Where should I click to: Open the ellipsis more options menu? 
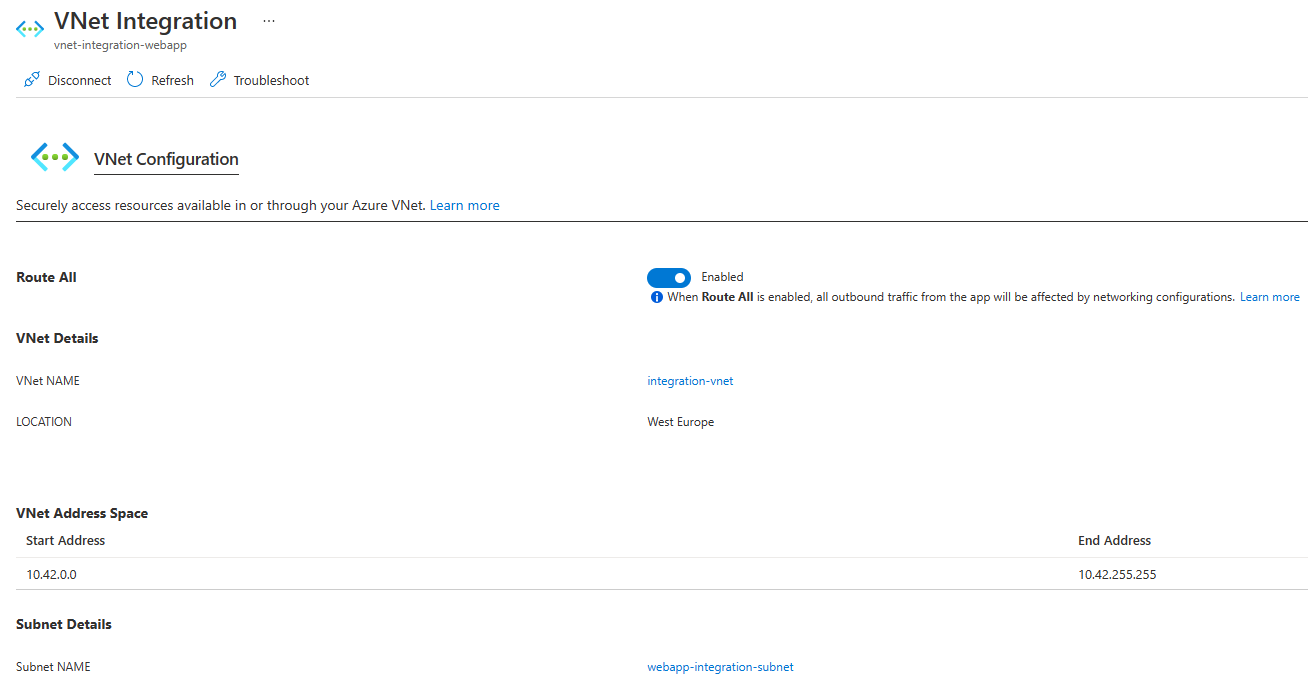(x=268, y=20)
